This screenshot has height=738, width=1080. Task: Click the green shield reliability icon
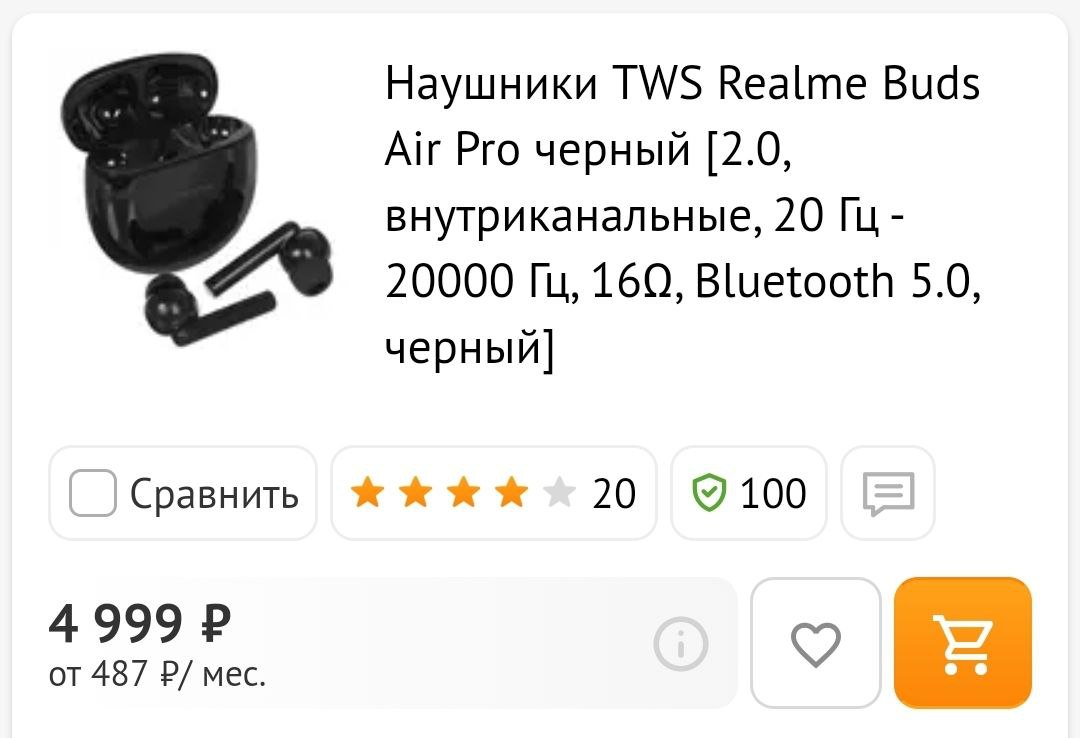point(709,493)
